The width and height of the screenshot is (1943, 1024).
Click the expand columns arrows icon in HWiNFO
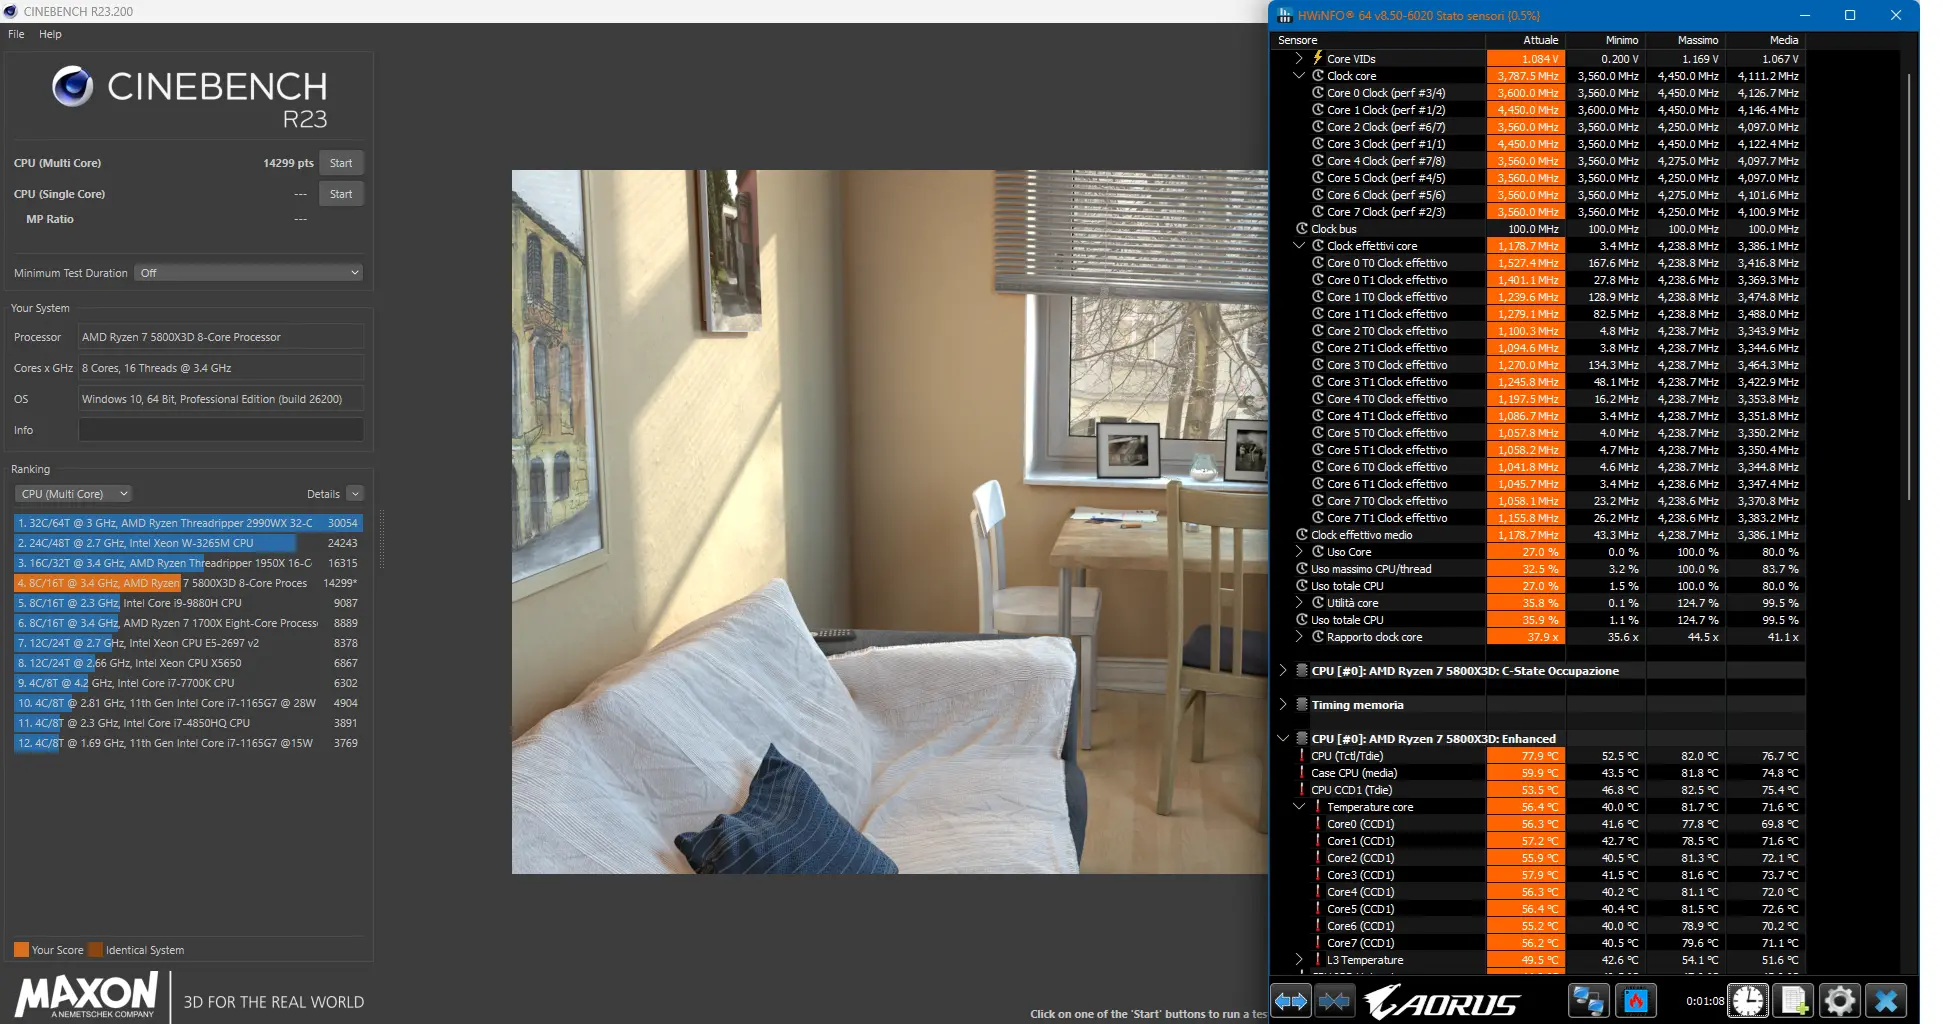1291,1001
